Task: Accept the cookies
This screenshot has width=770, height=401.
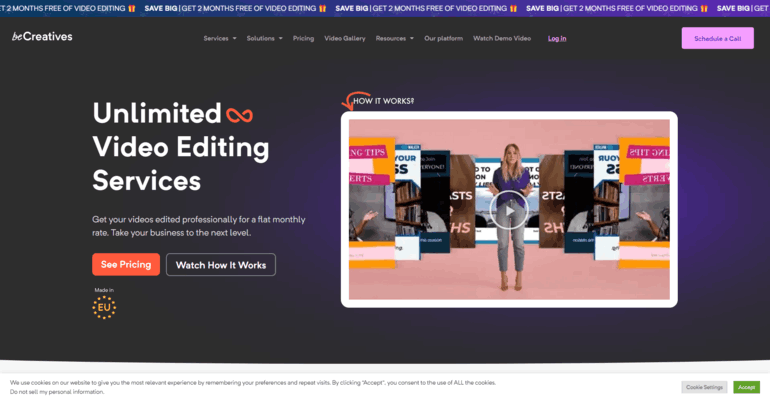Action: click(x=746, y=387)
